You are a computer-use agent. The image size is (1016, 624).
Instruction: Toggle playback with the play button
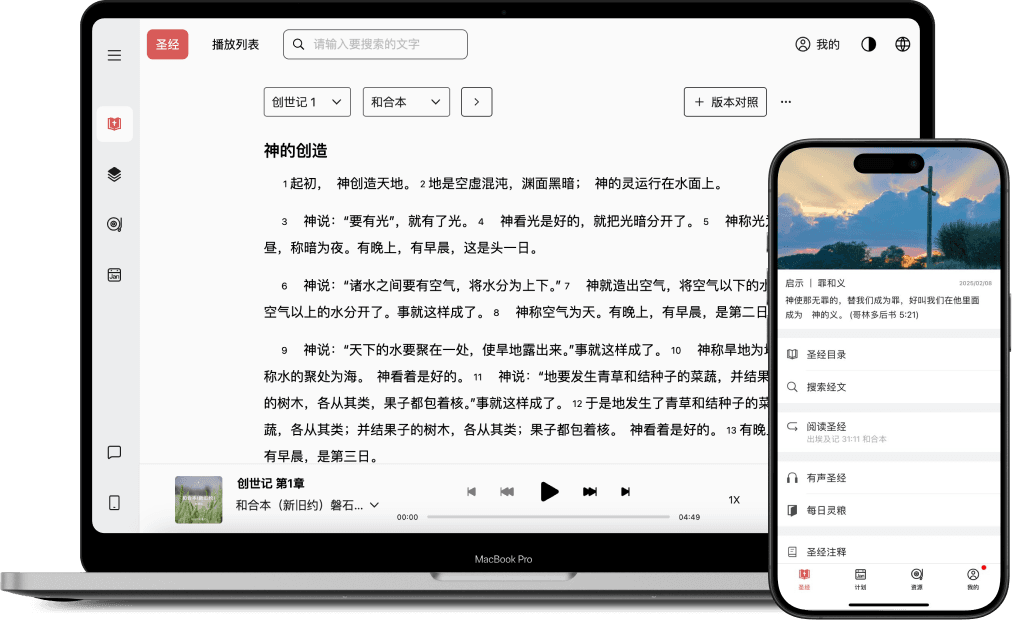550,491
